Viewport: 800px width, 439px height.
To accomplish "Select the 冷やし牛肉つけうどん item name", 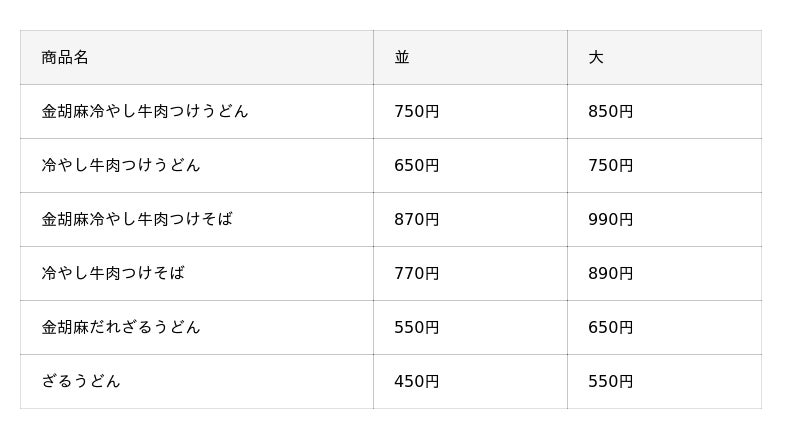I will 121,165.
